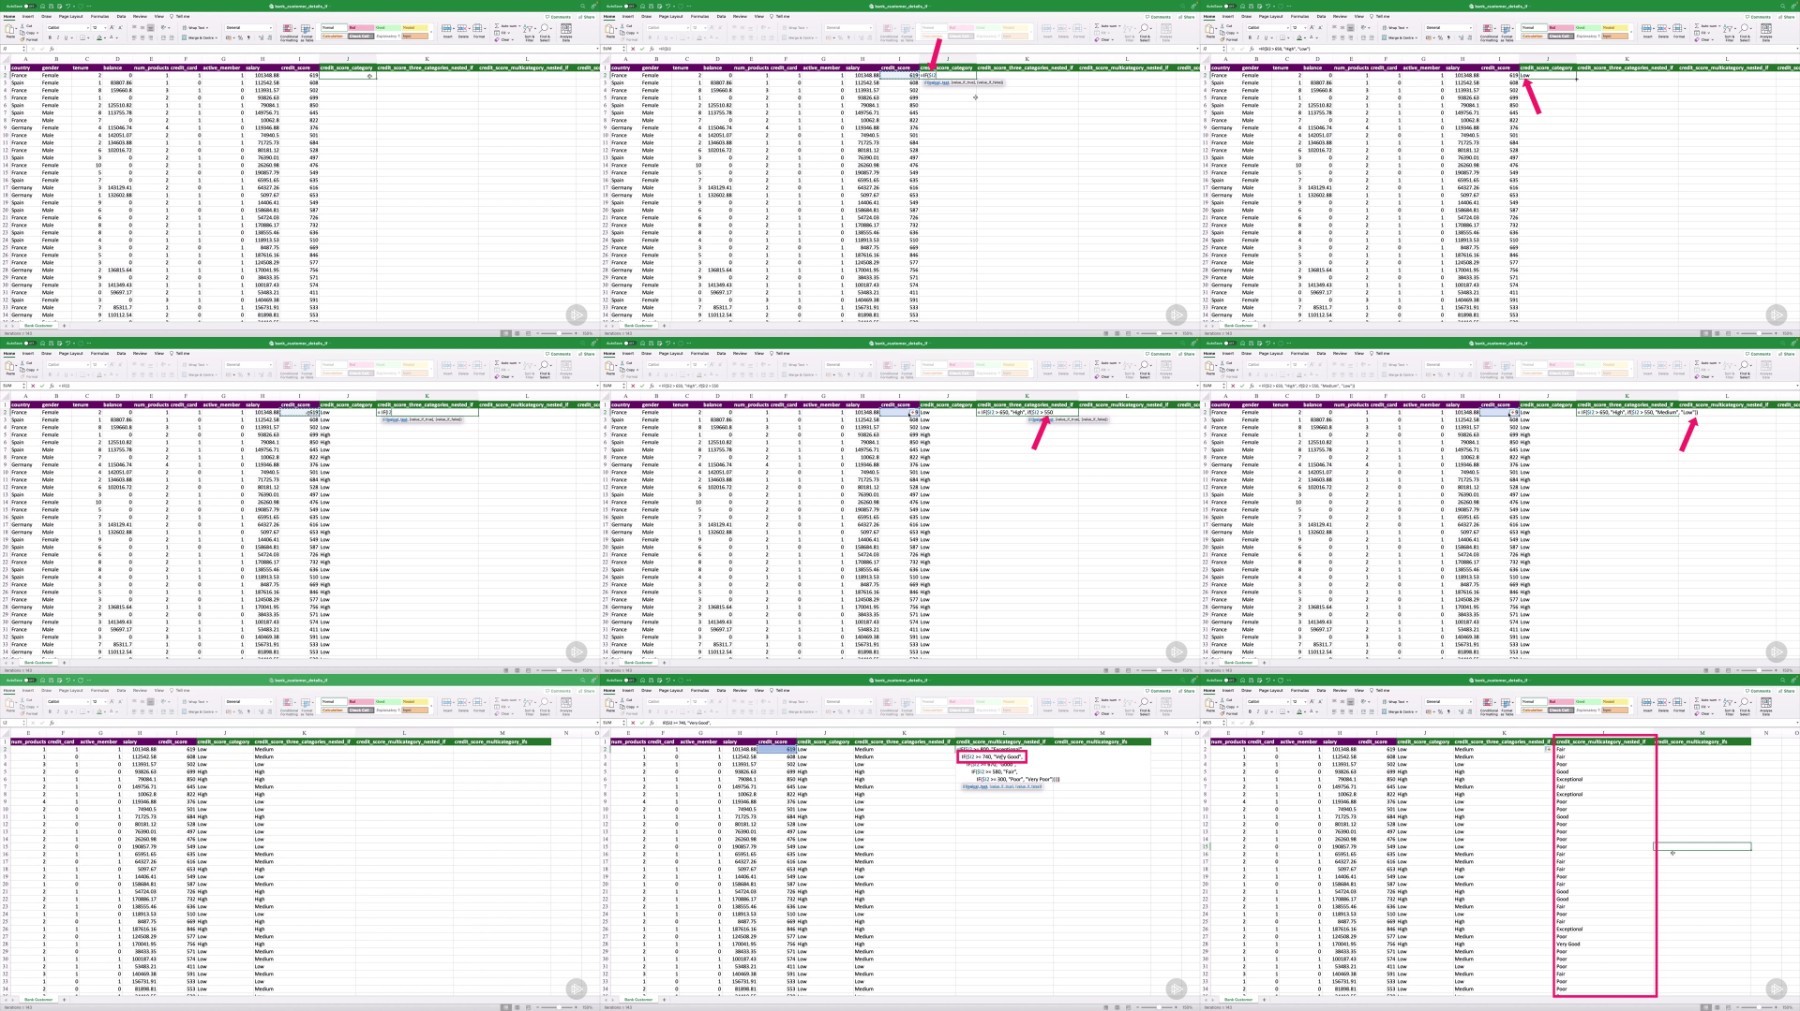Click Cut in top-left Excel window ribbon

[27, 26]
